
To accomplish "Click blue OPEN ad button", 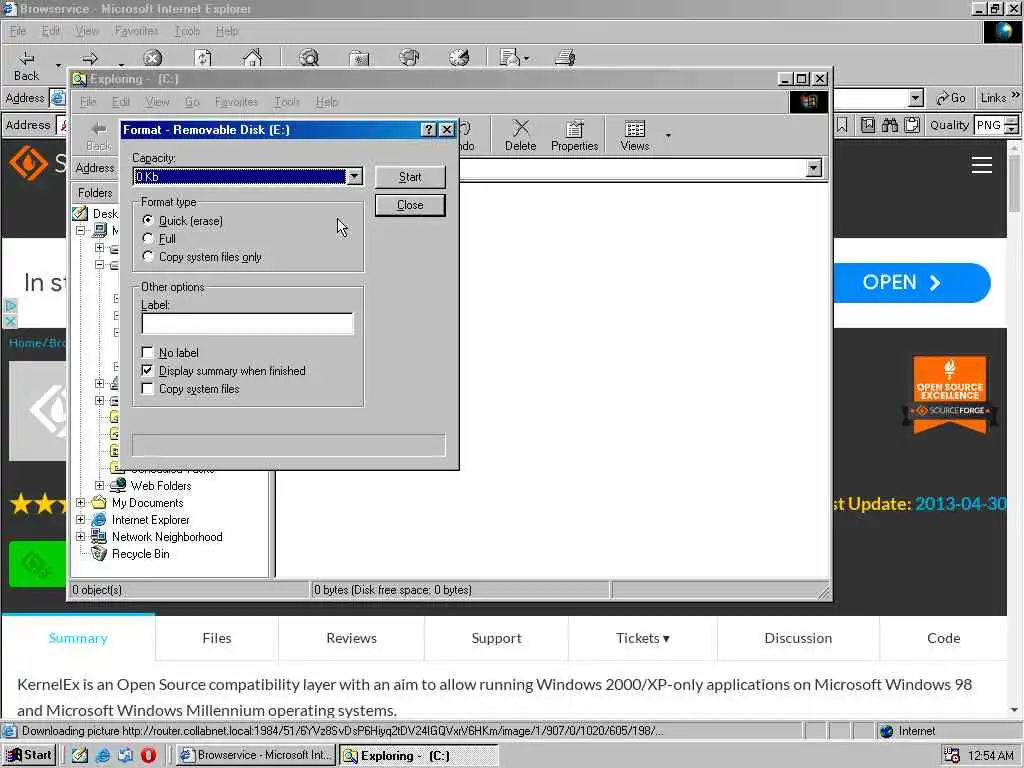I will (x=911, y=283).
